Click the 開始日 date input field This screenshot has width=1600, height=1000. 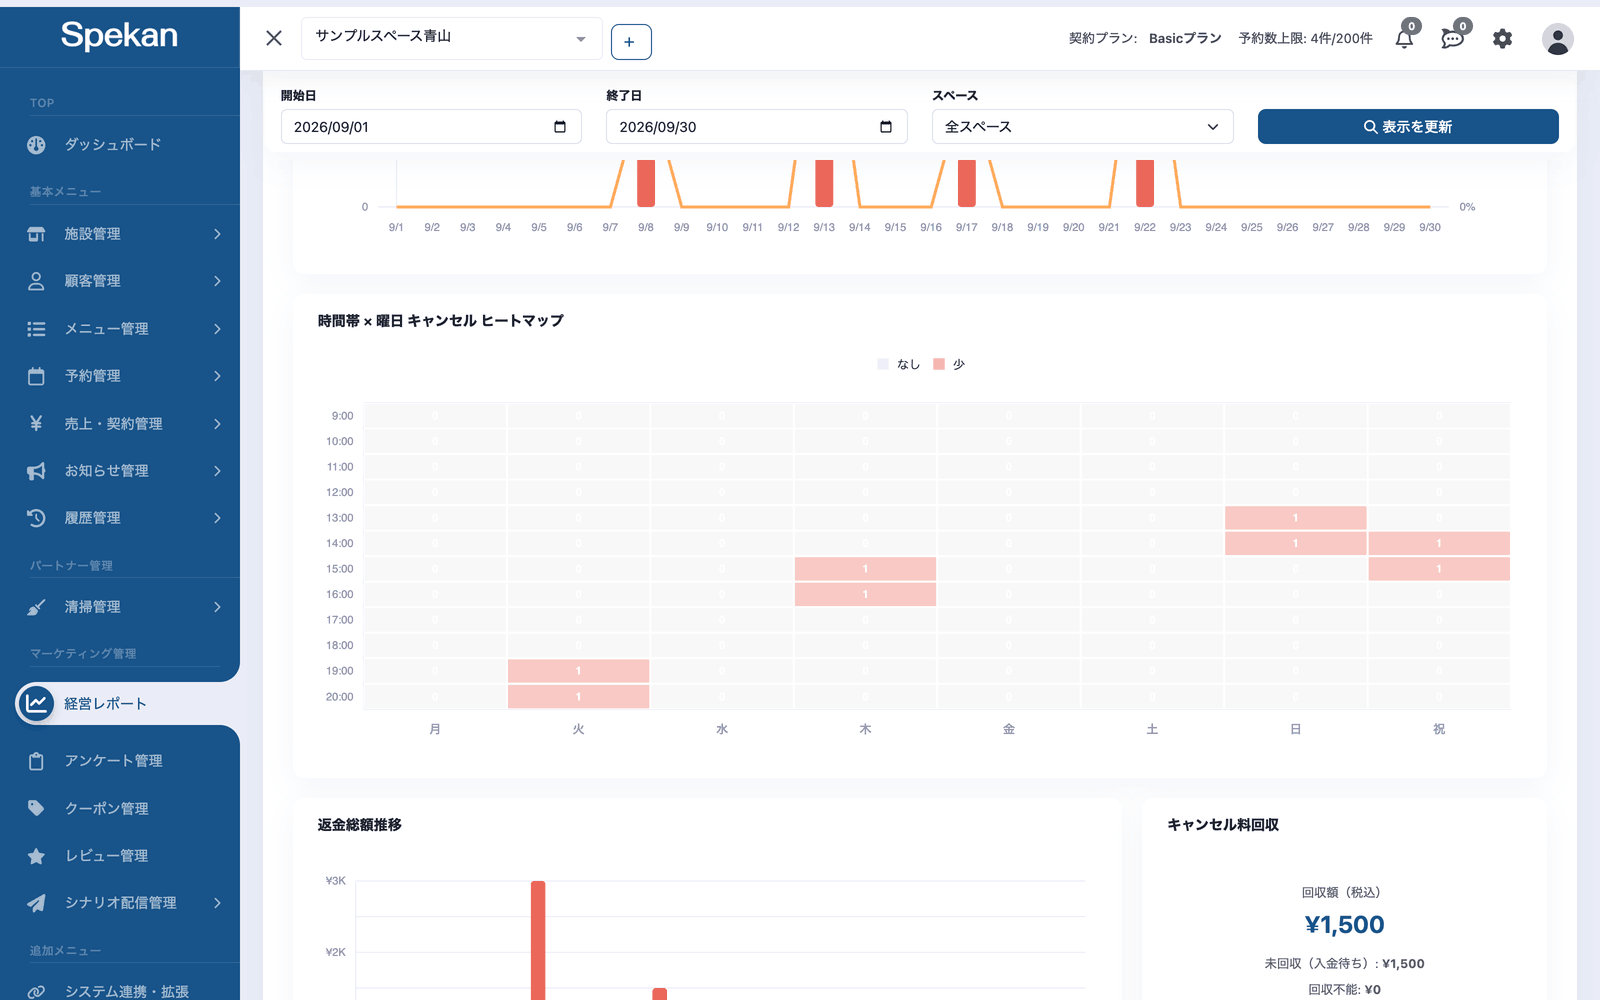[431, 127]
